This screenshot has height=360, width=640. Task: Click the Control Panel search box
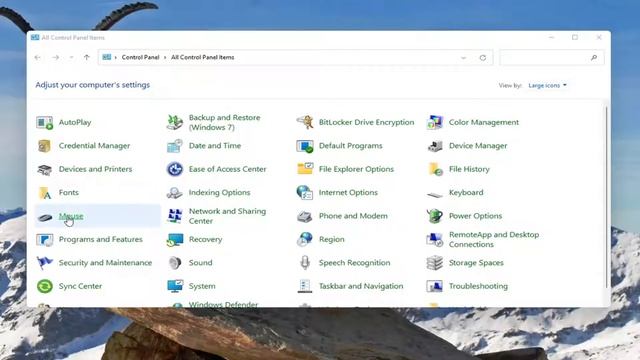click(552, 58)
